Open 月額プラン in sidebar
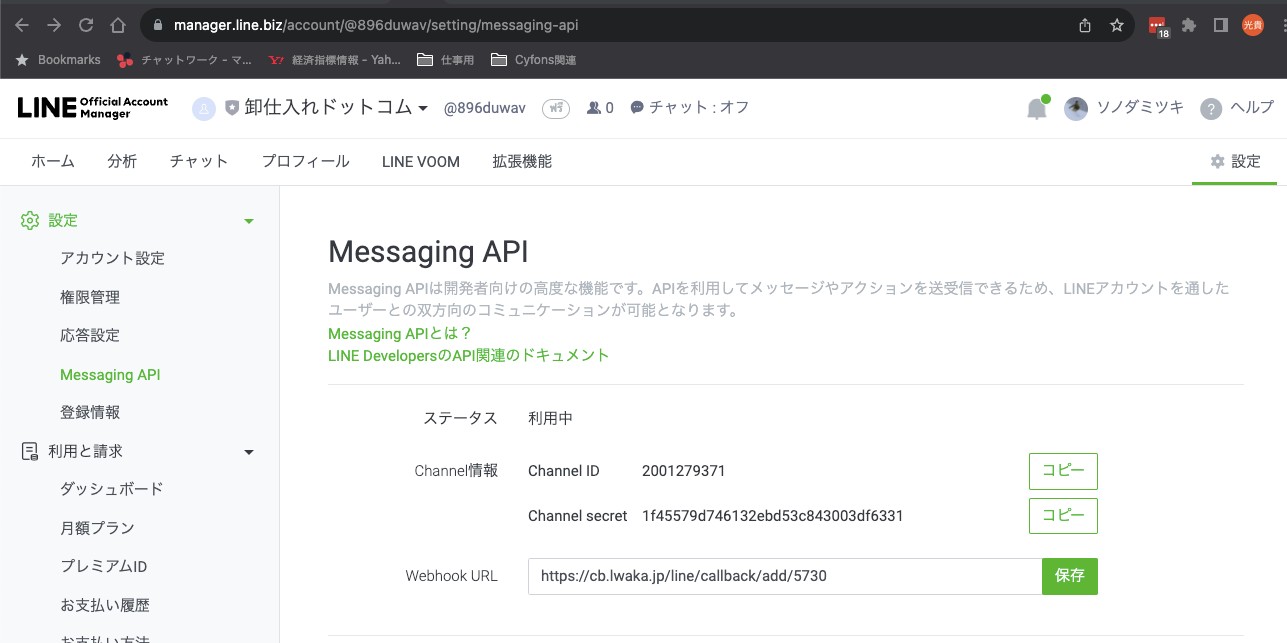This screenshot has height=643, width=1287. [97, 528]
